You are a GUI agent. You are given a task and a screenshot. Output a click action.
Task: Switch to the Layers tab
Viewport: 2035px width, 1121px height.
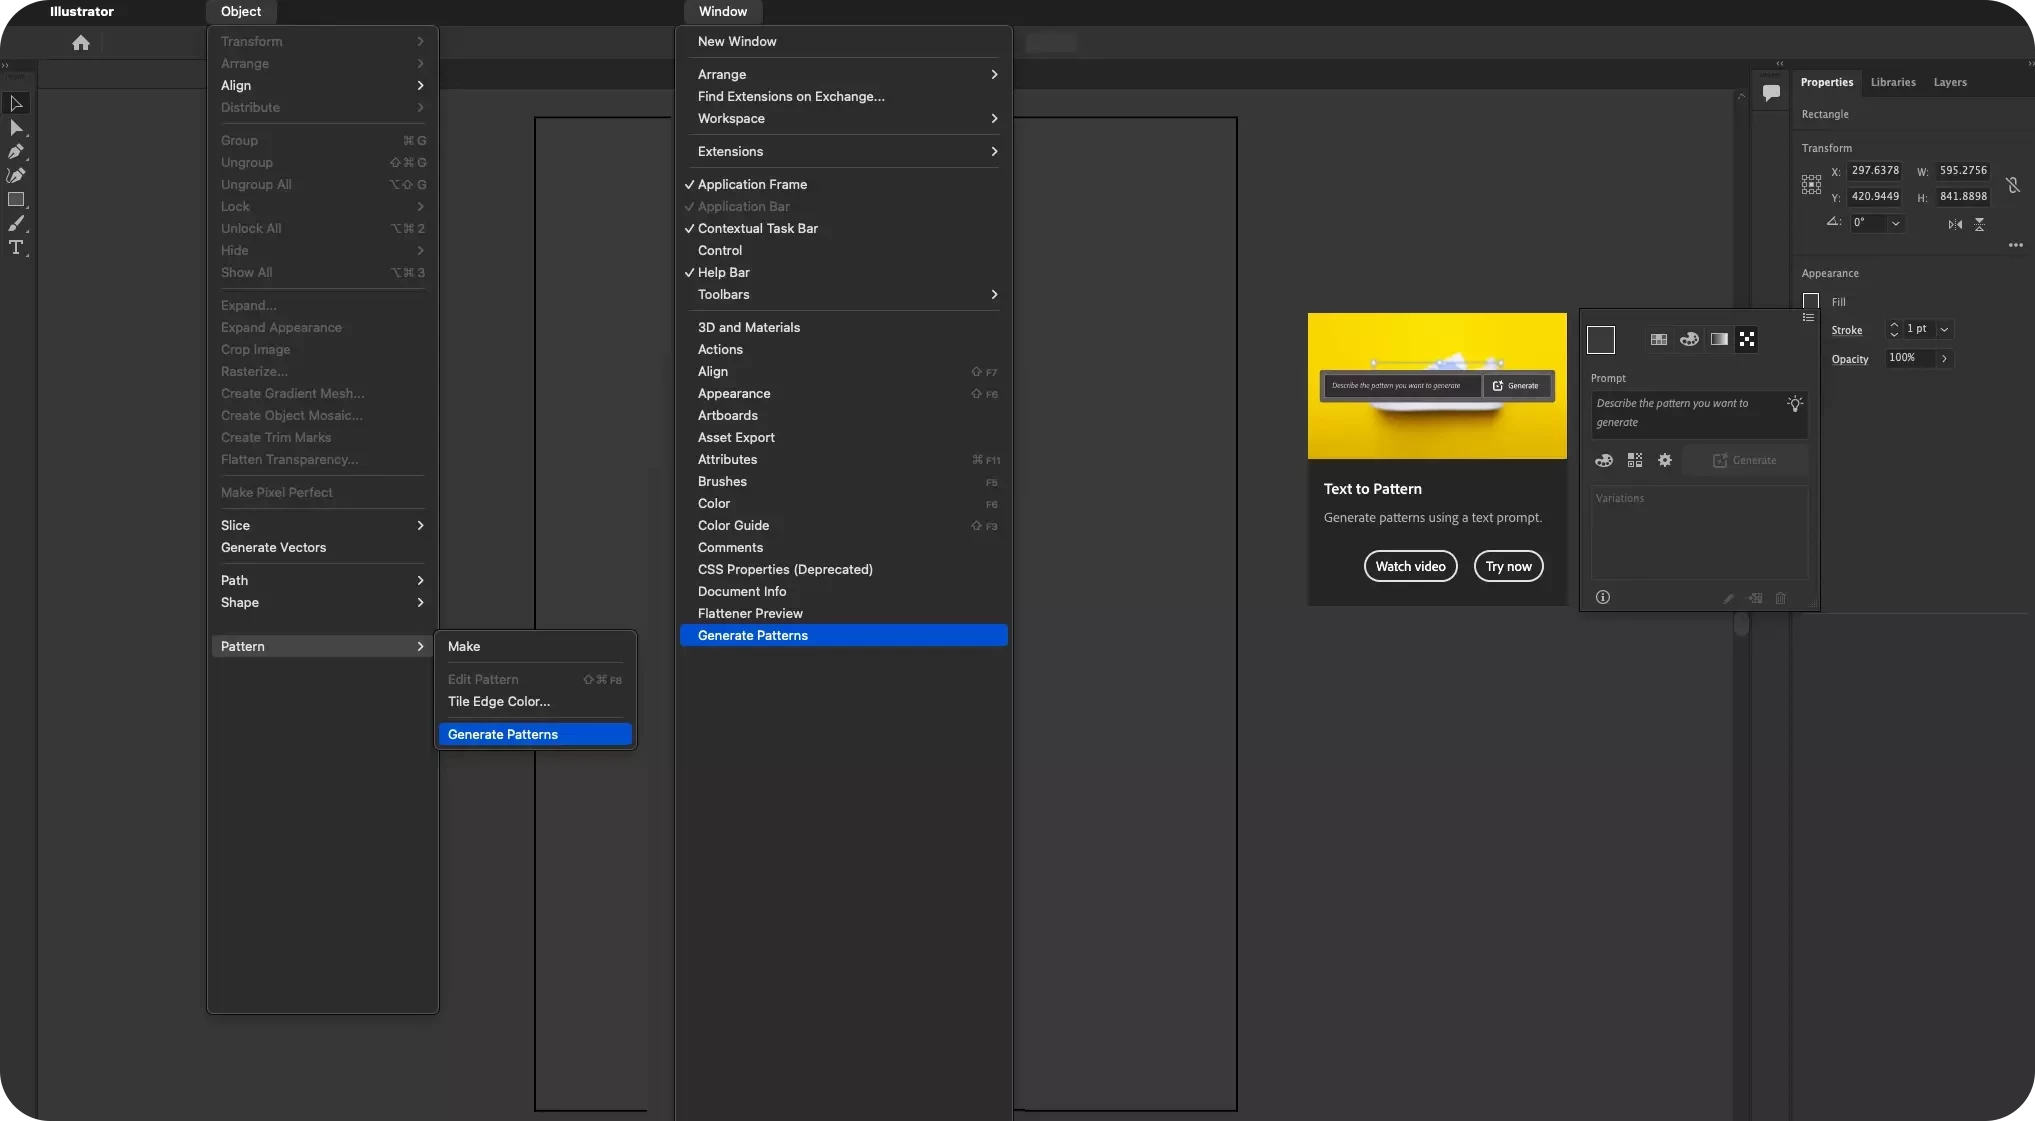tap(1949, 82)
